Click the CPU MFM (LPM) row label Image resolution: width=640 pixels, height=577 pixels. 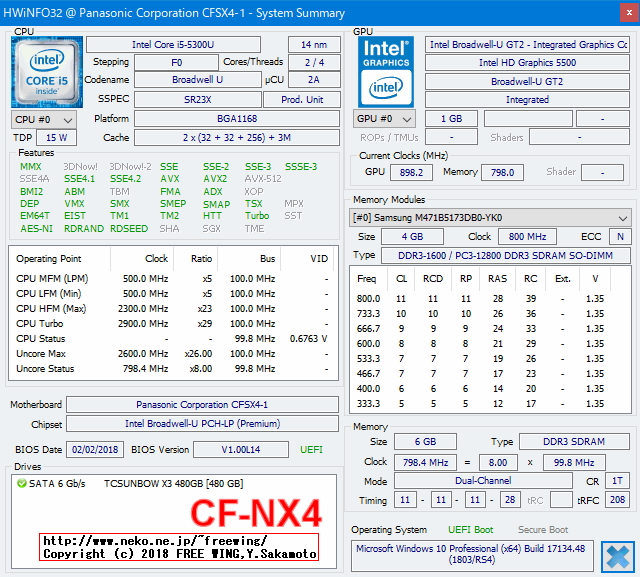click(52, 279)
